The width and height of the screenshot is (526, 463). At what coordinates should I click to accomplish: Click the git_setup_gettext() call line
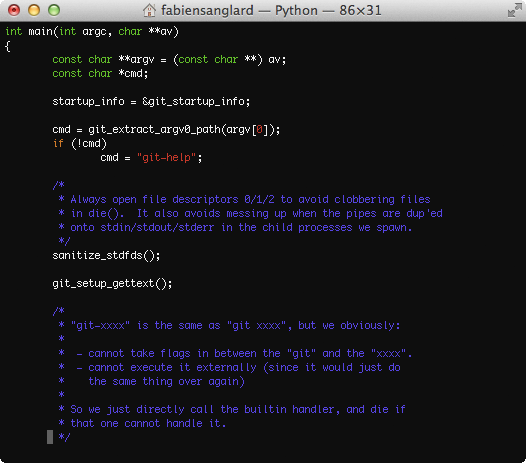click(x=112, y=284)
